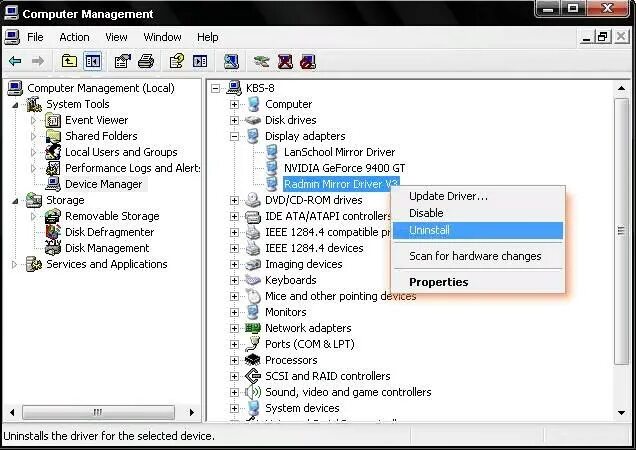The height and width of the screenshot is (450, 636).
Task: Click the Help toolbar icon
Action: point(177,61)
